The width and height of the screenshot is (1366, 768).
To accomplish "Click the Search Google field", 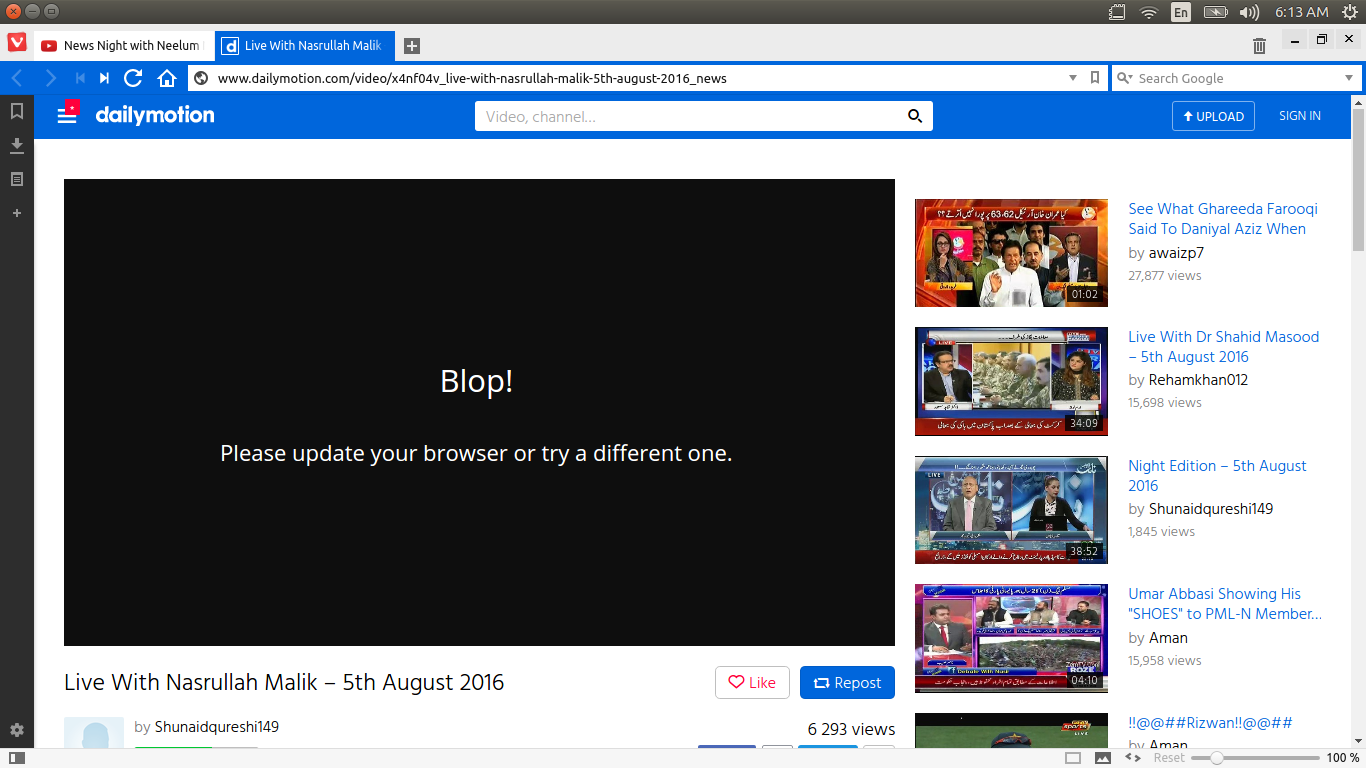I will pos(1237,78).
